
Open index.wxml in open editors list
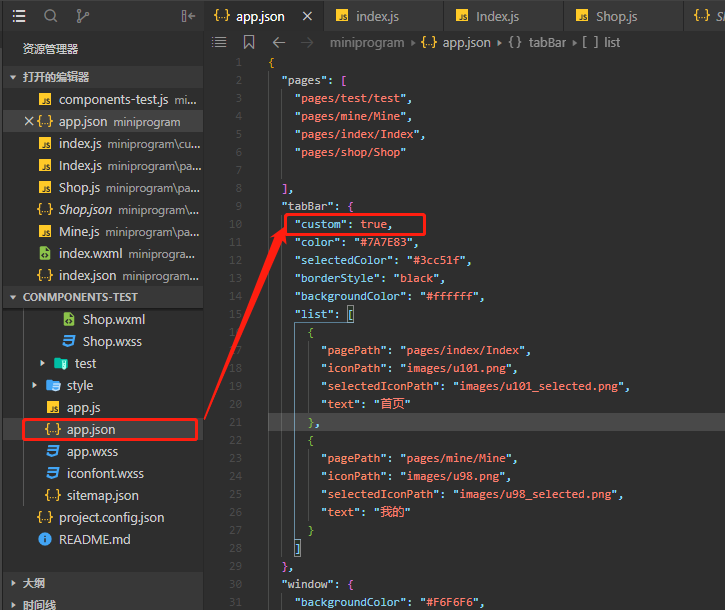pos(103,253)
